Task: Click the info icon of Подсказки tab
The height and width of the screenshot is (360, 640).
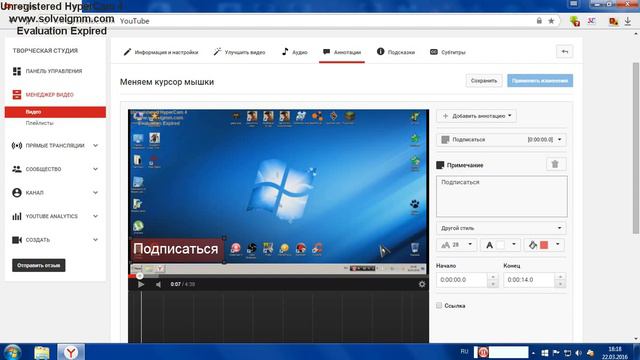Action: [380, 51]
